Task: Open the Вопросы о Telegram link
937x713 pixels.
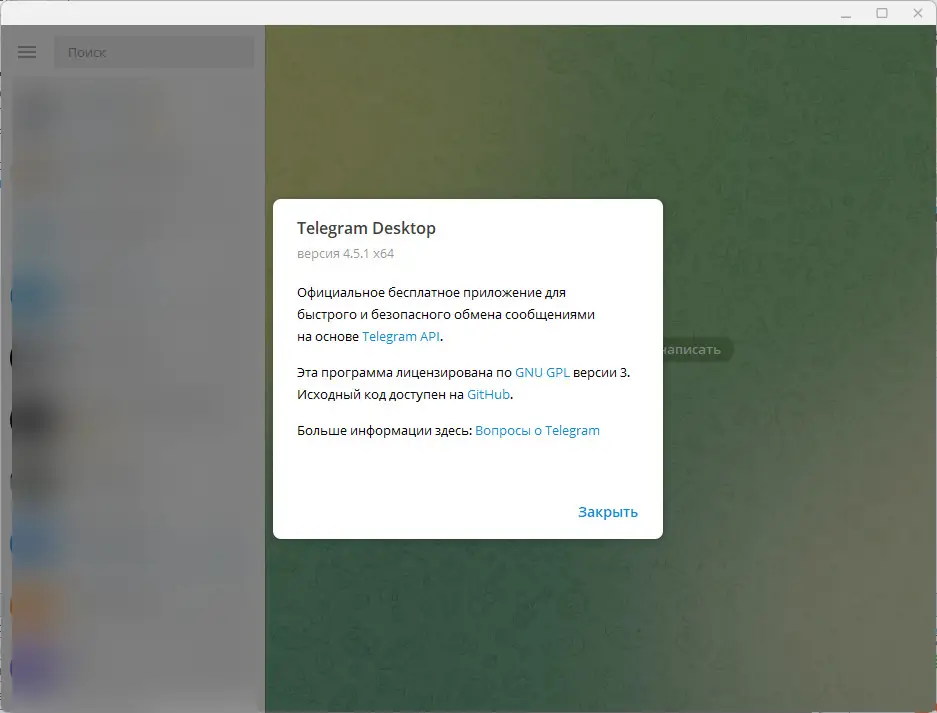Action: click(537, 431)
